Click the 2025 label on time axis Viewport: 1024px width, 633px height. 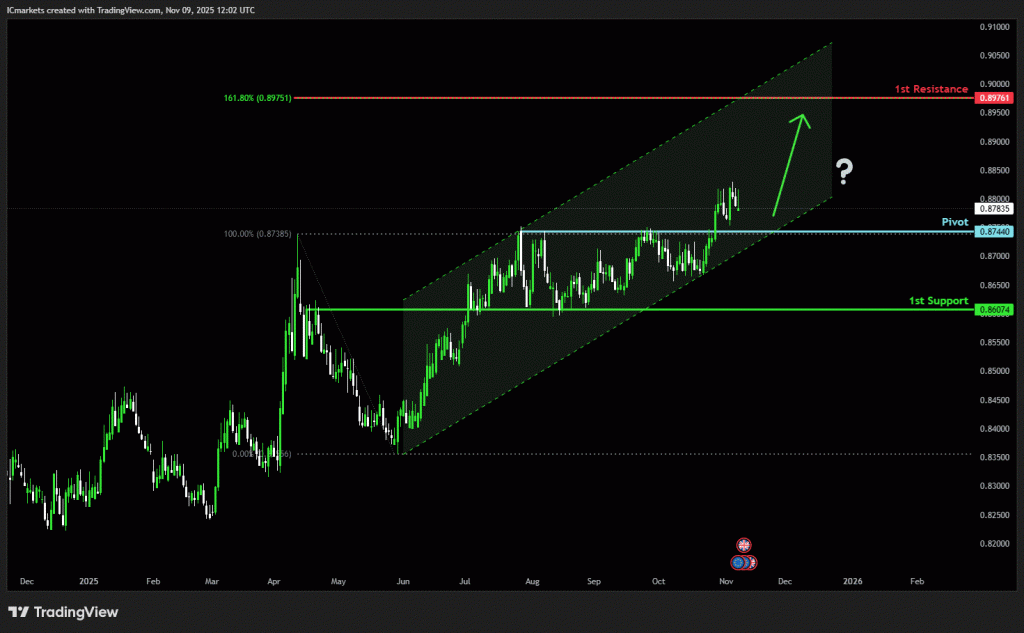tap(89, 580)
